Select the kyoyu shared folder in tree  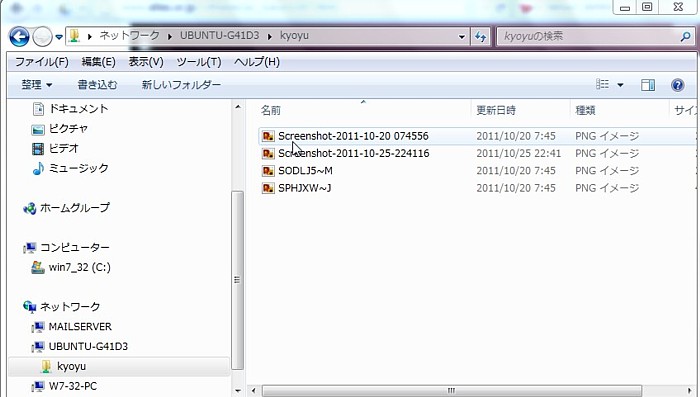tap(71, 366)
